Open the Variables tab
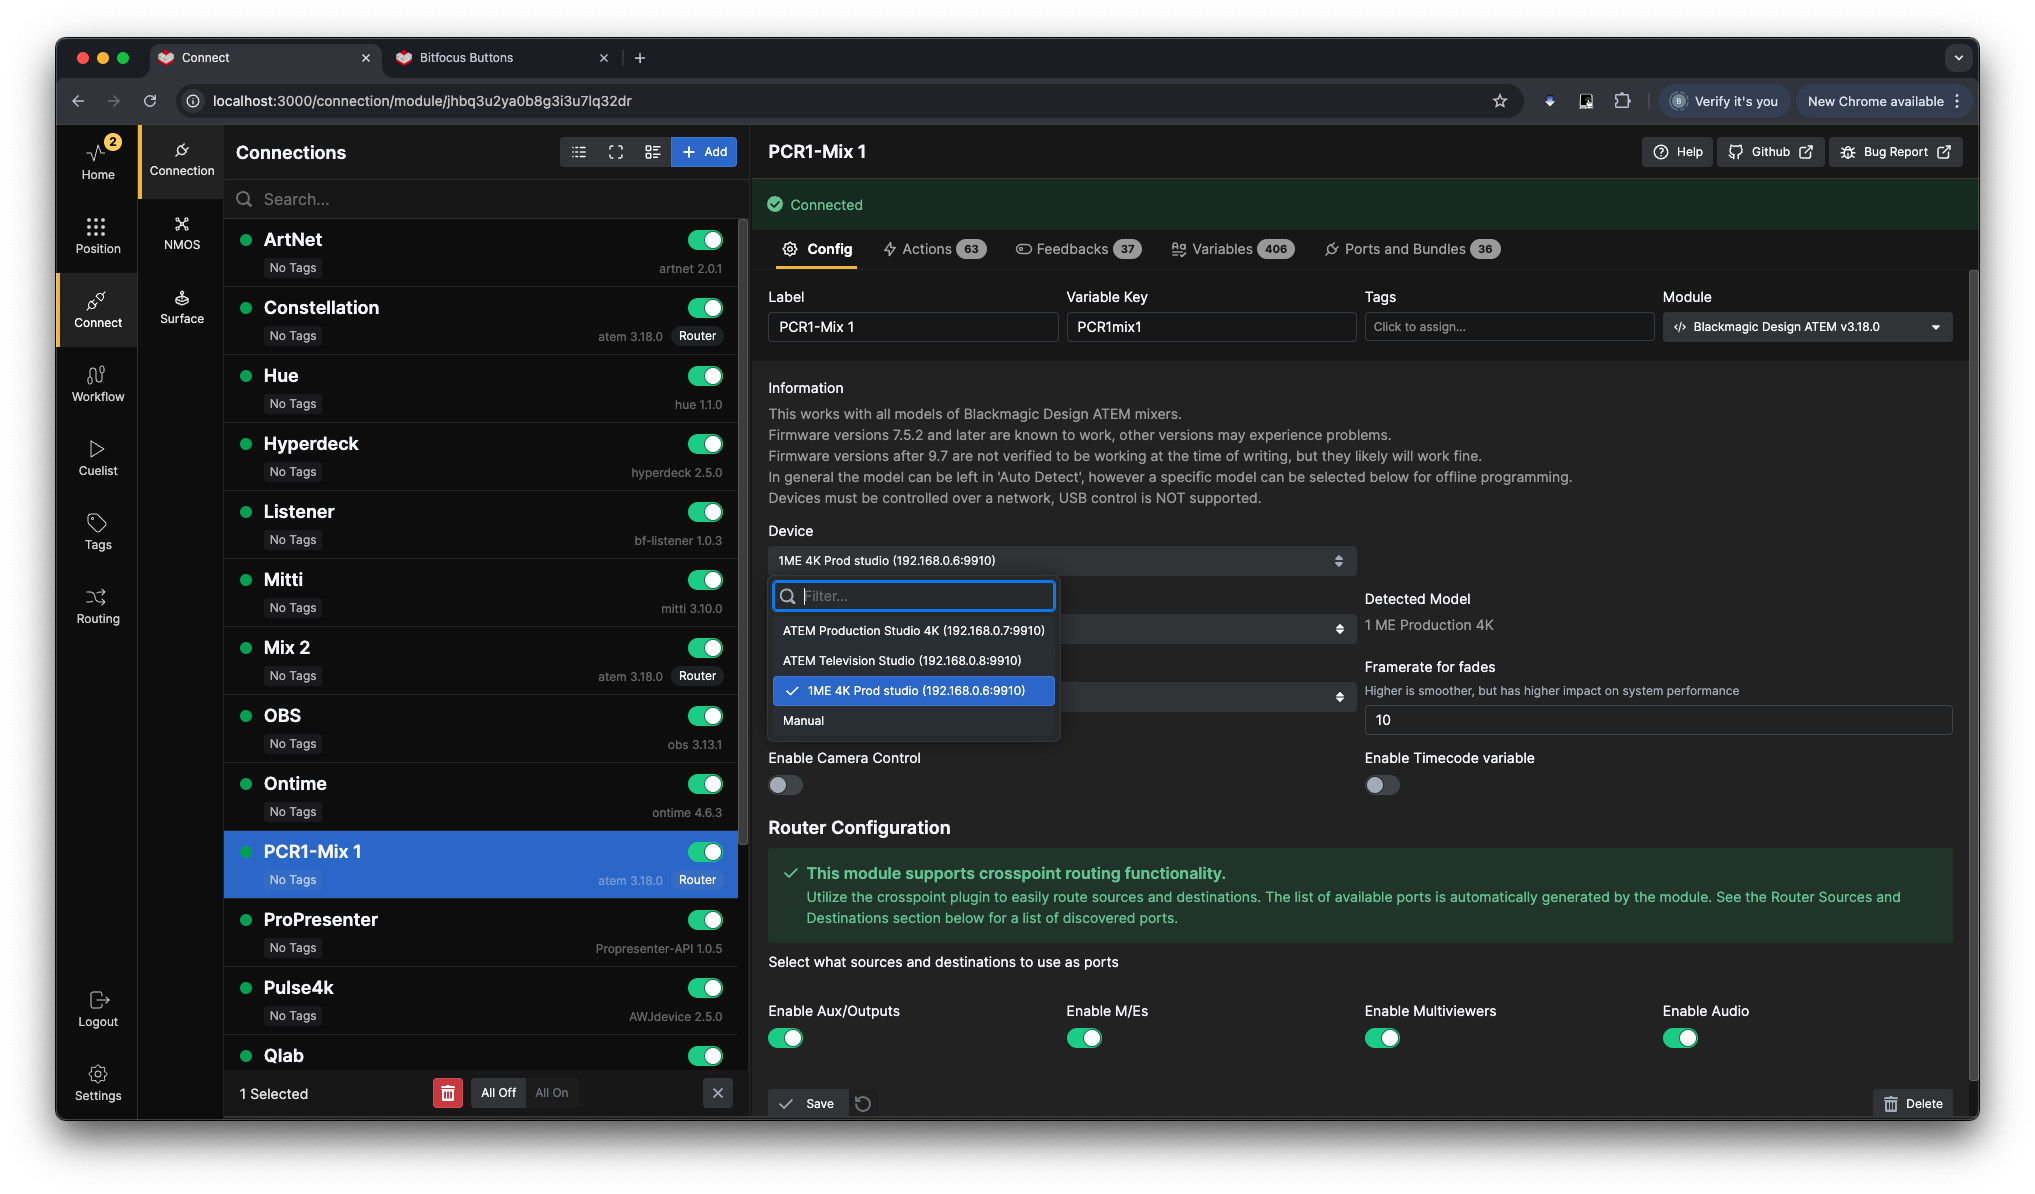 pyautogui.click(x=1232, y=249)
